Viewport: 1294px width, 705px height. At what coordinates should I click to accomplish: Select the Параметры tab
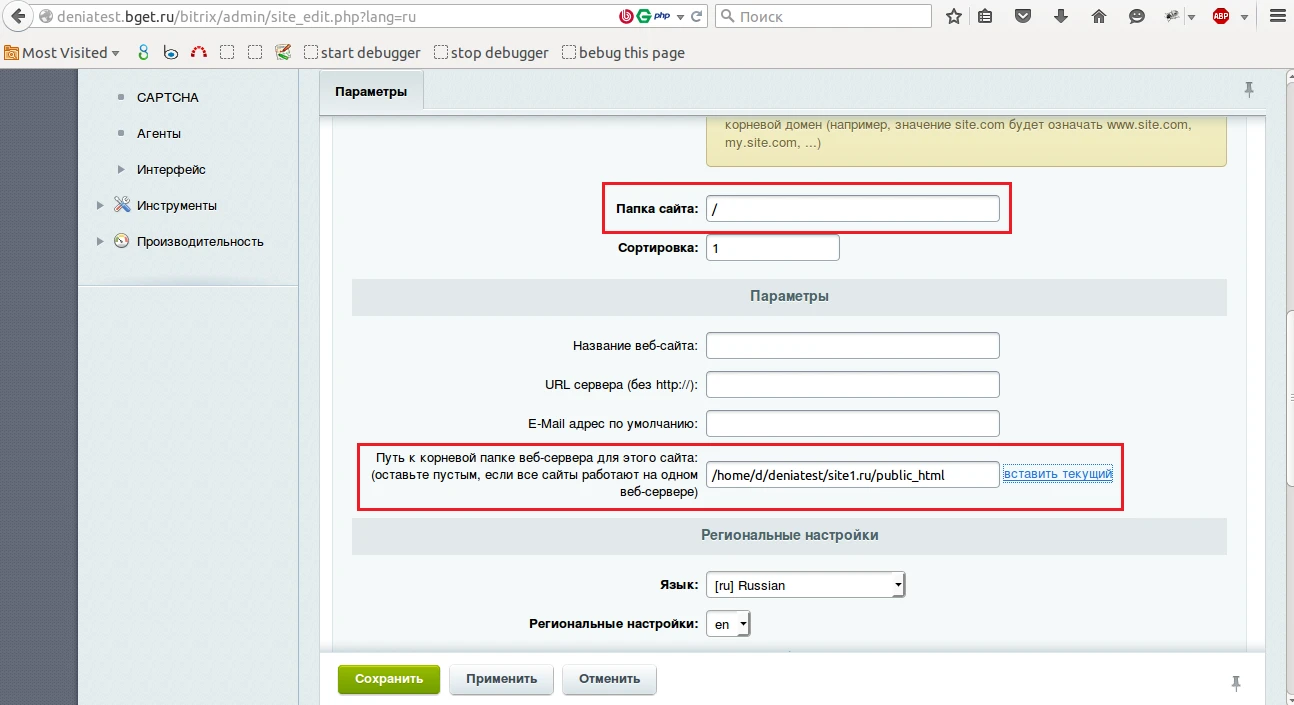click(x=371, y=92)
